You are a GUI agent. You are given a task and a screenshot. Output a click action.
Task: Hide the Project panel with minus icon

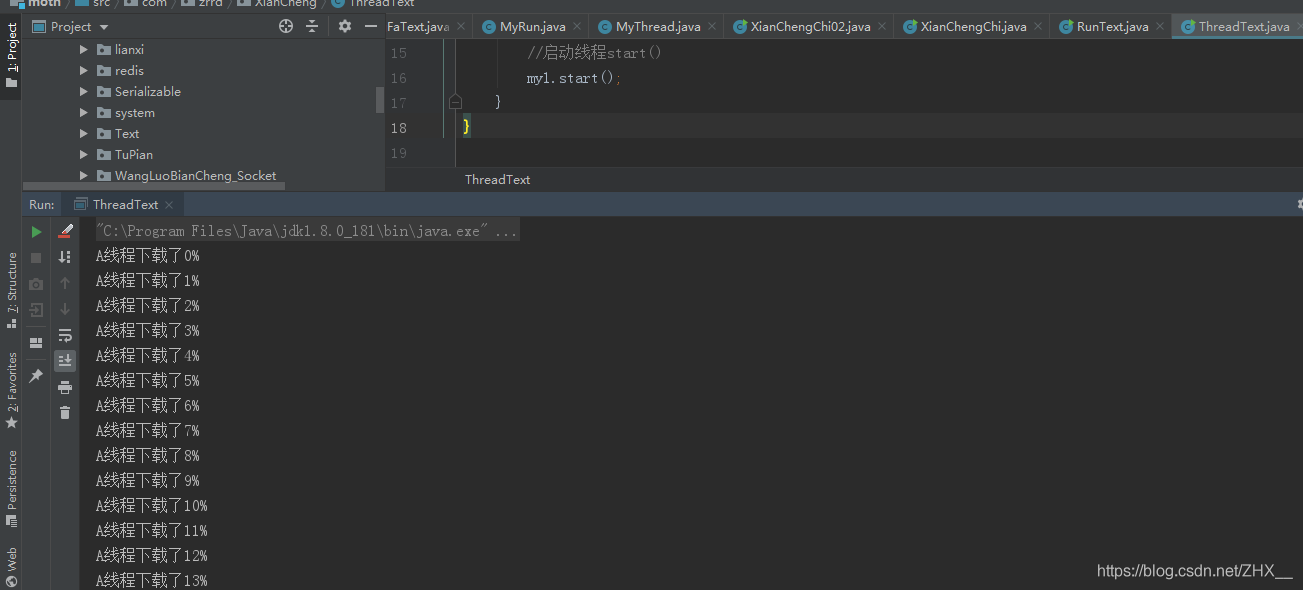[370, 26]
